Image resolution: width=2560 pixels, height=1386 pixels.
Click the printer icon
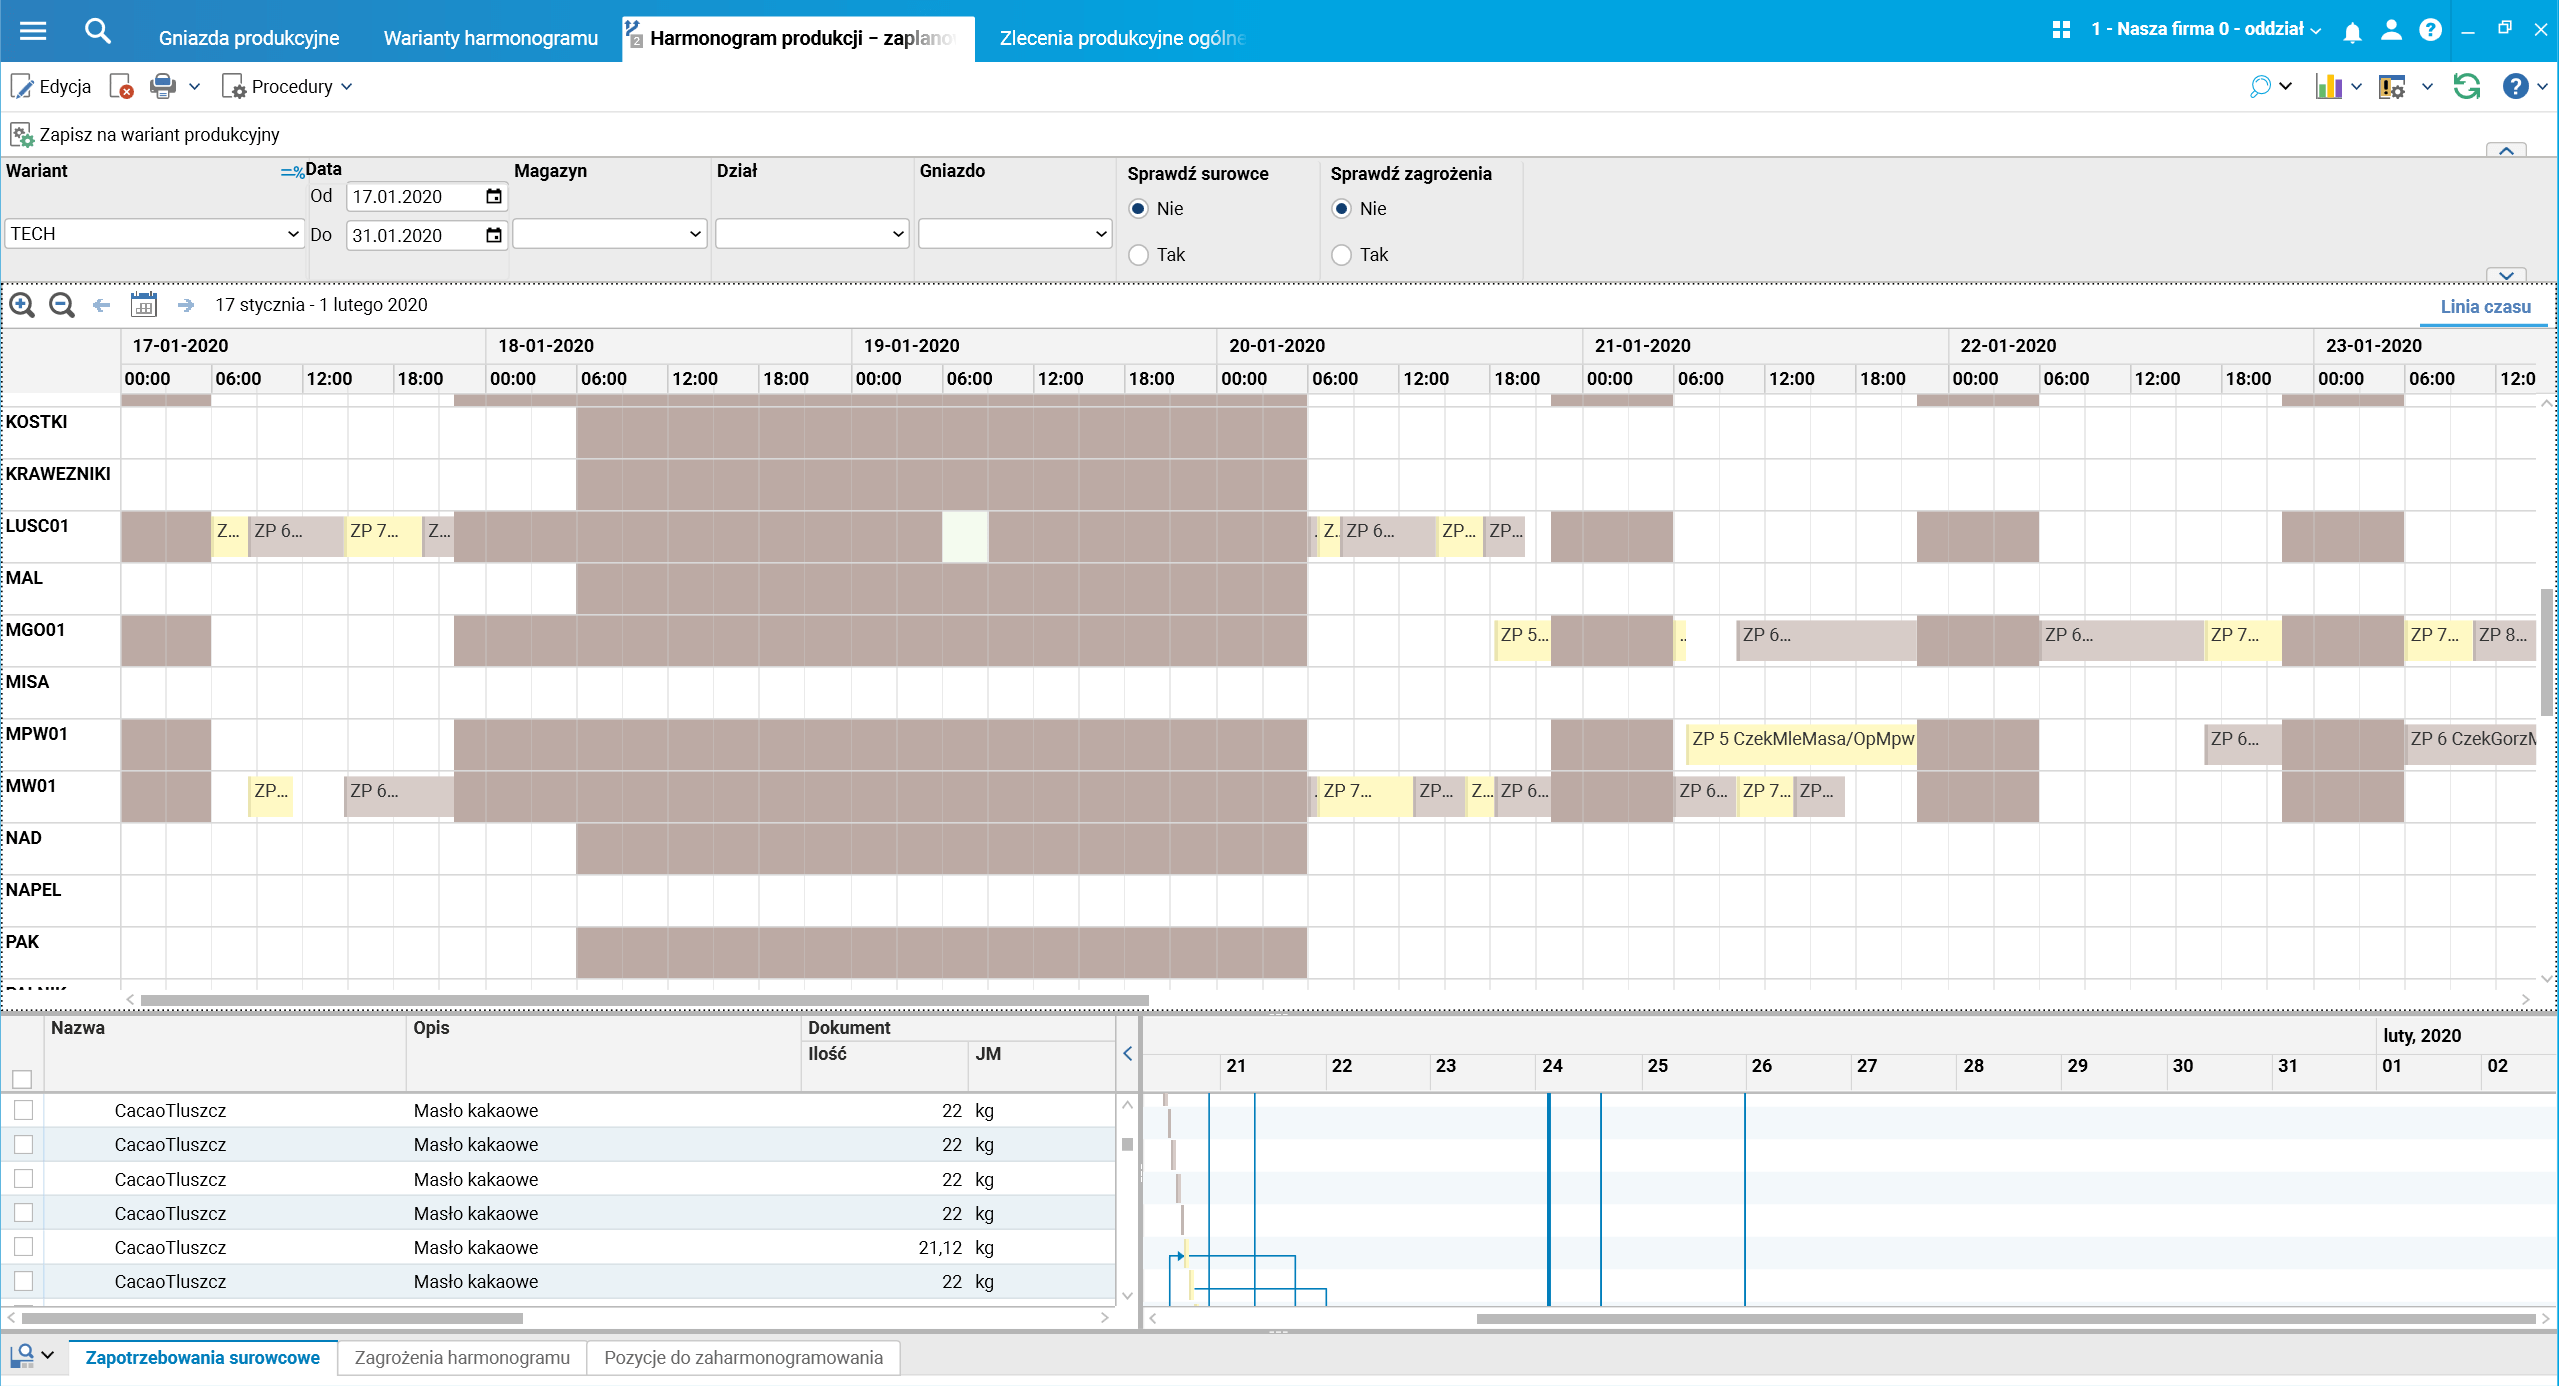pos(162,87)
